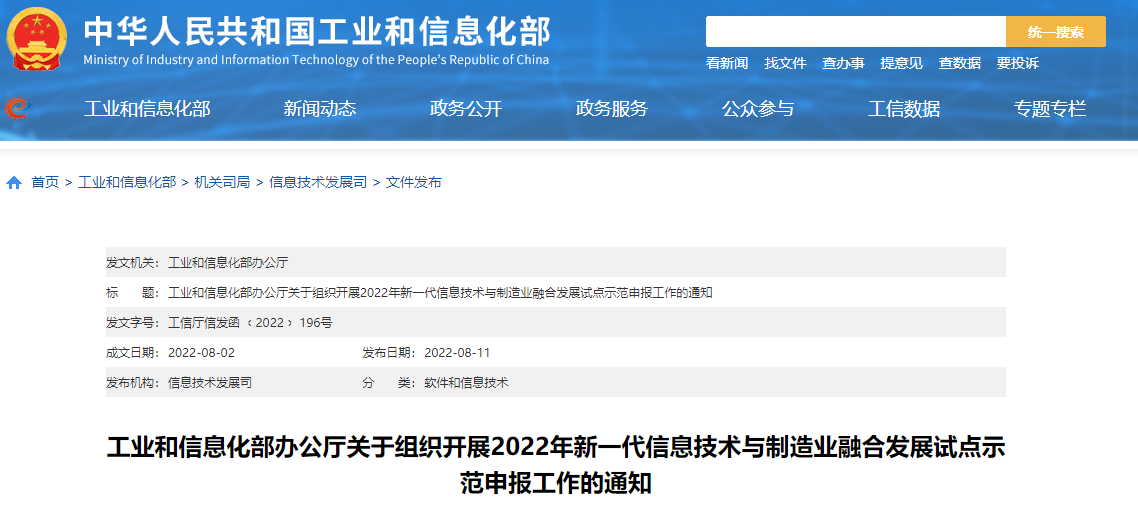Click the home icon in breadcrumb
The image size is (1138, 521).
14,183
